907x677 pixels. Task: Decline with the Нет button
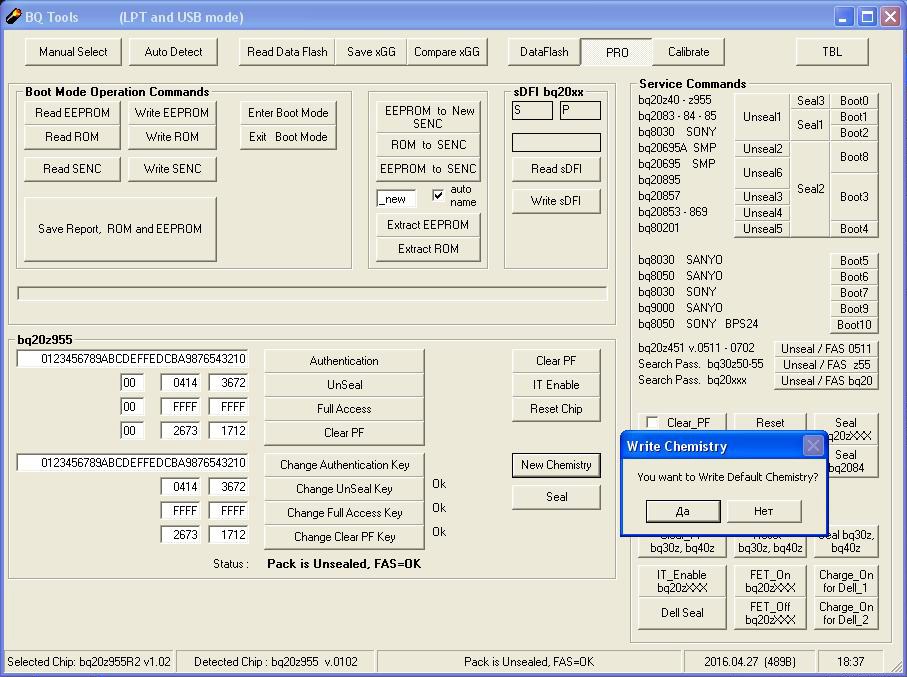tap(764, 511)
